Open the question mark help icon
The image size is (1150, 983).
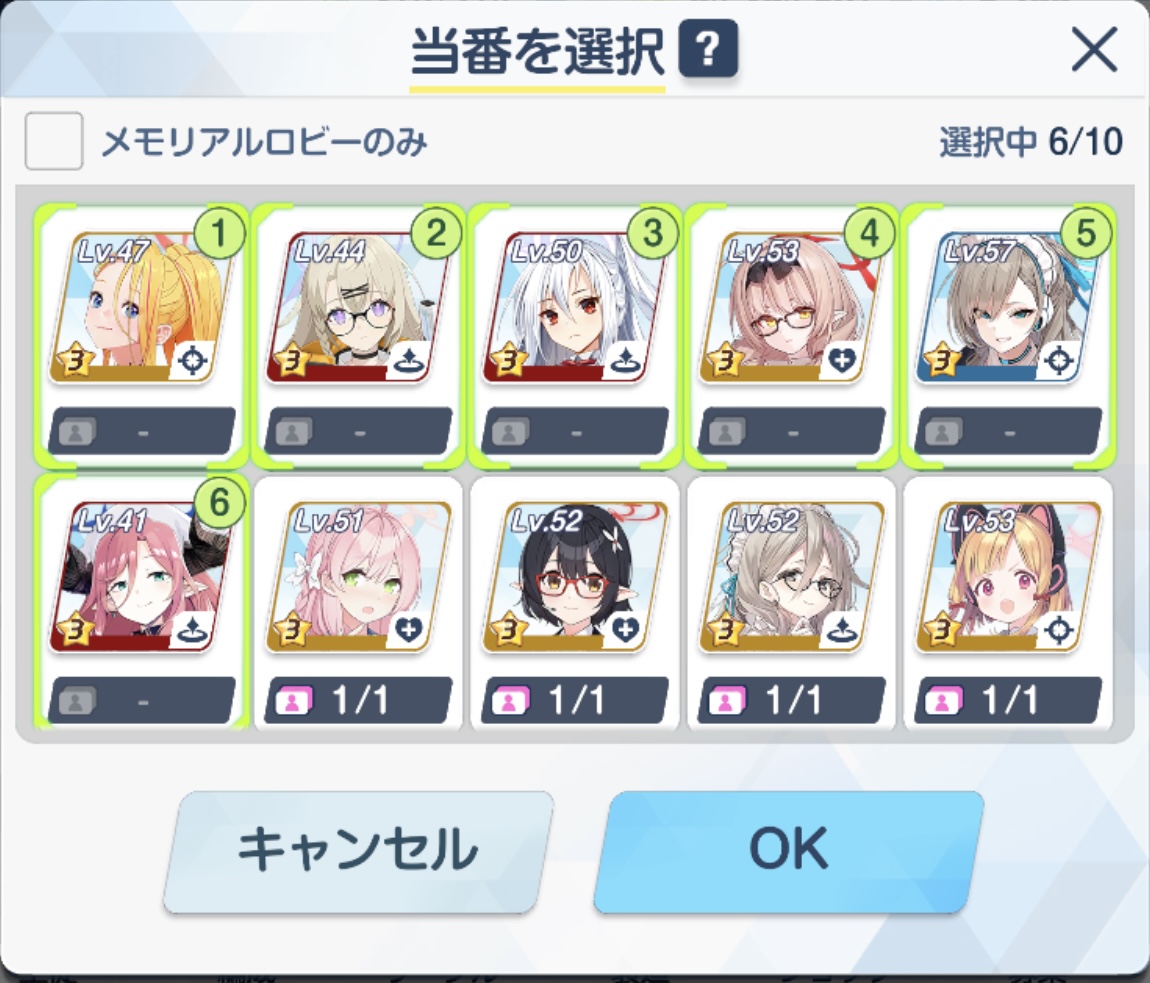(x=708, y=49)
